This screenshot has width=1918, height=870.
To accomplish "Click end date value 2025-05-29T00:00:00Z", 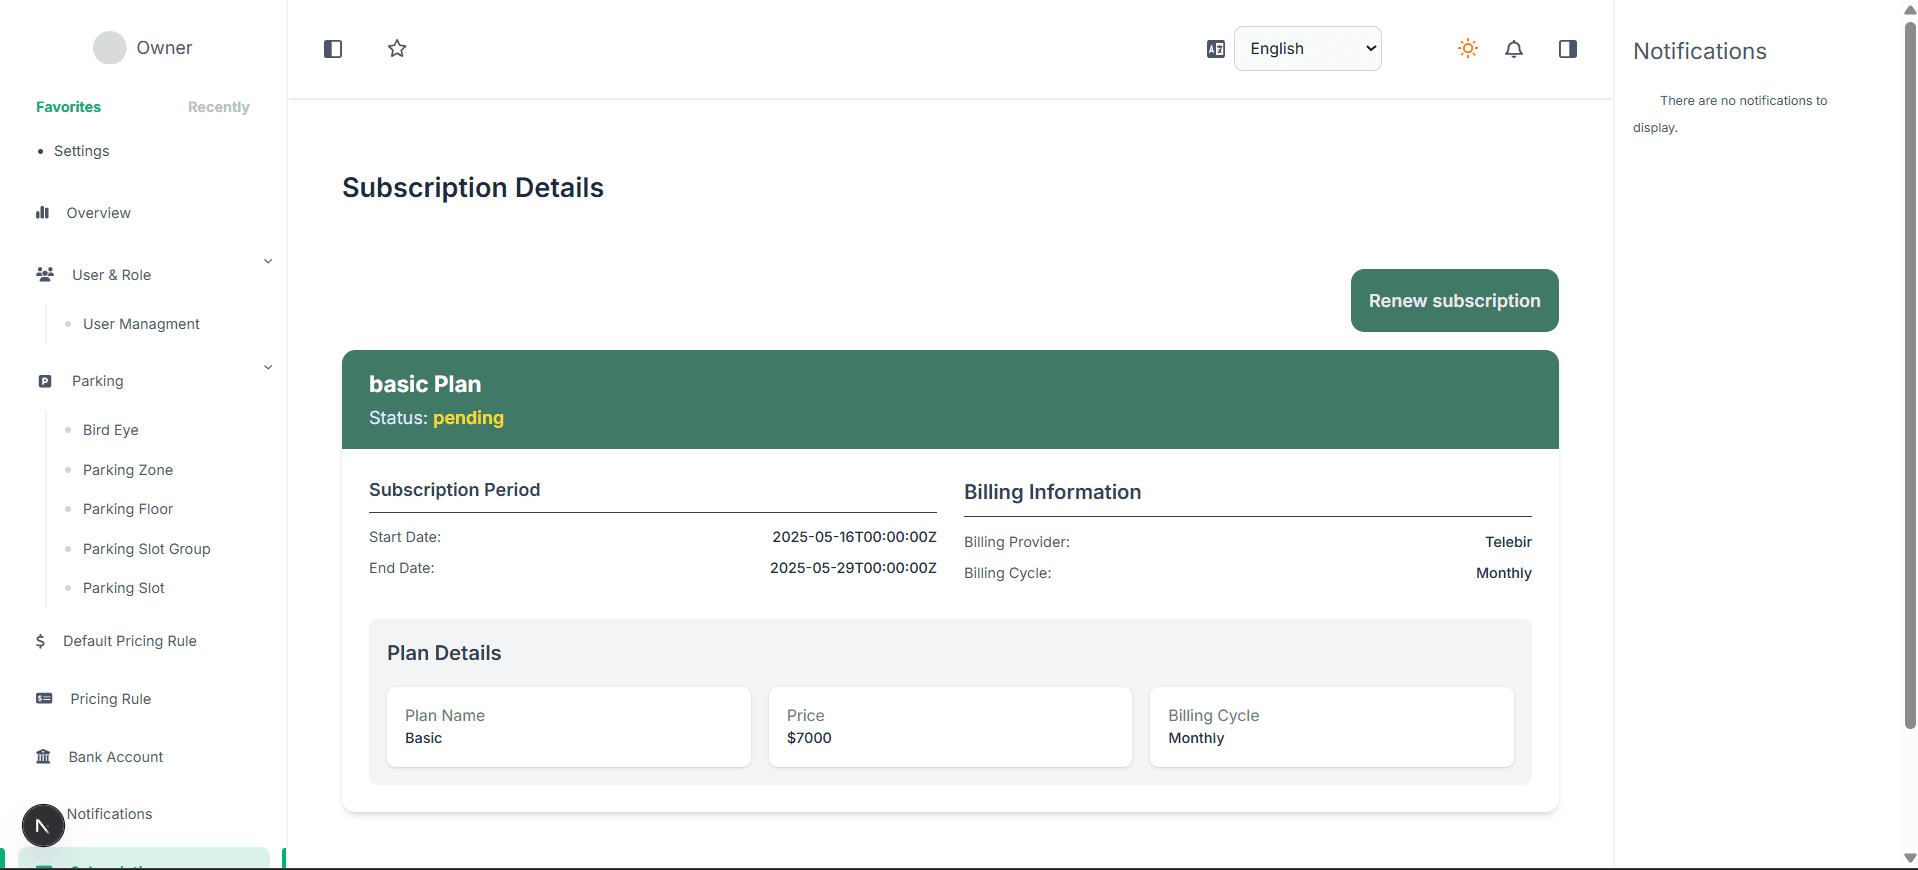I will point(853,568).
